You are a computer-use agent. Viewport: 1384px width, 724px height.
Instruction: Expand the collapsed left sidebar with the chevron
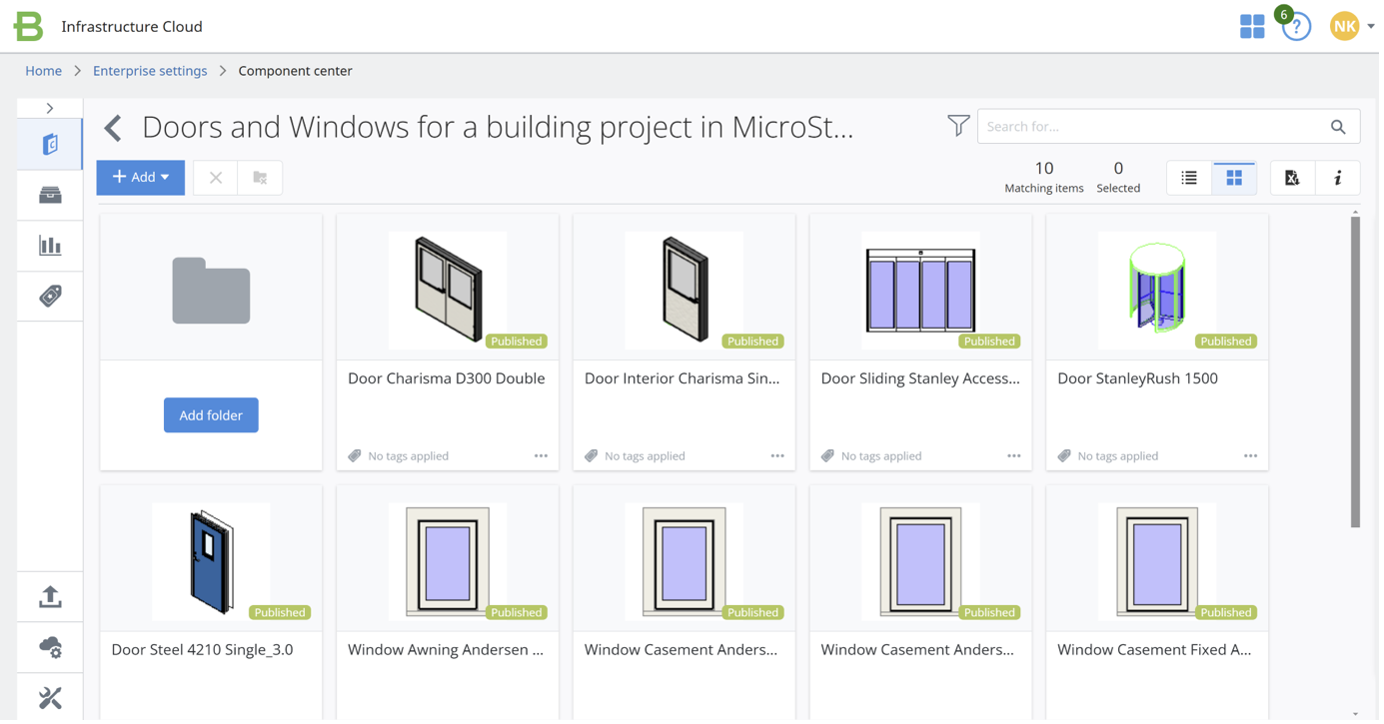(x=49, y=107)
